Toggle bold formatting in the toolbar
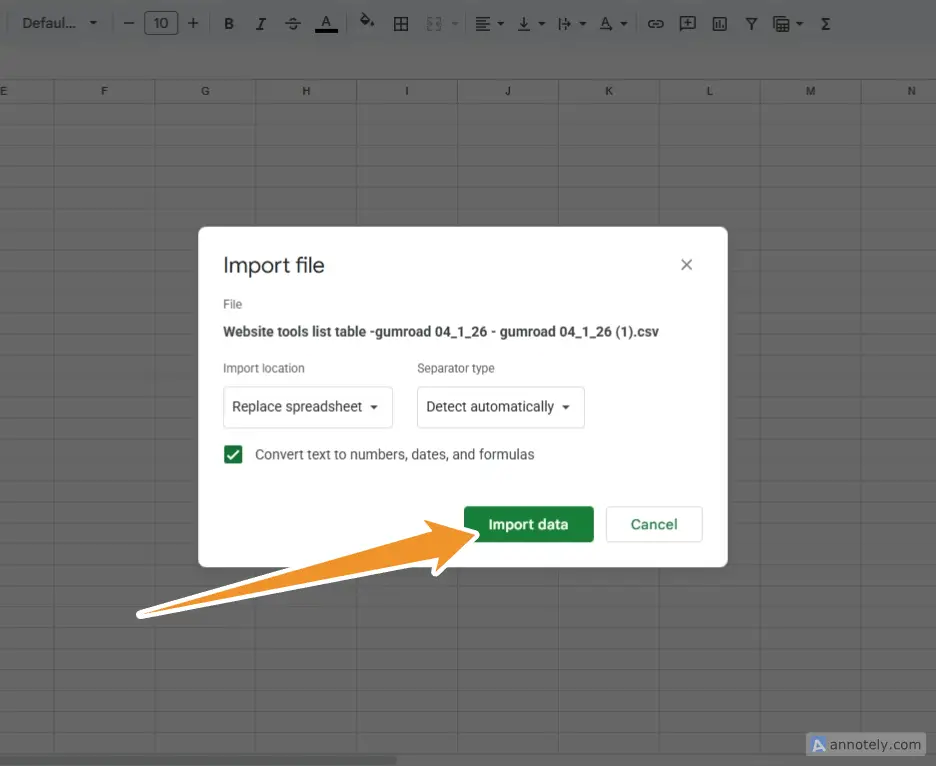The image size is (936, 766). click(x=229, y=23)
